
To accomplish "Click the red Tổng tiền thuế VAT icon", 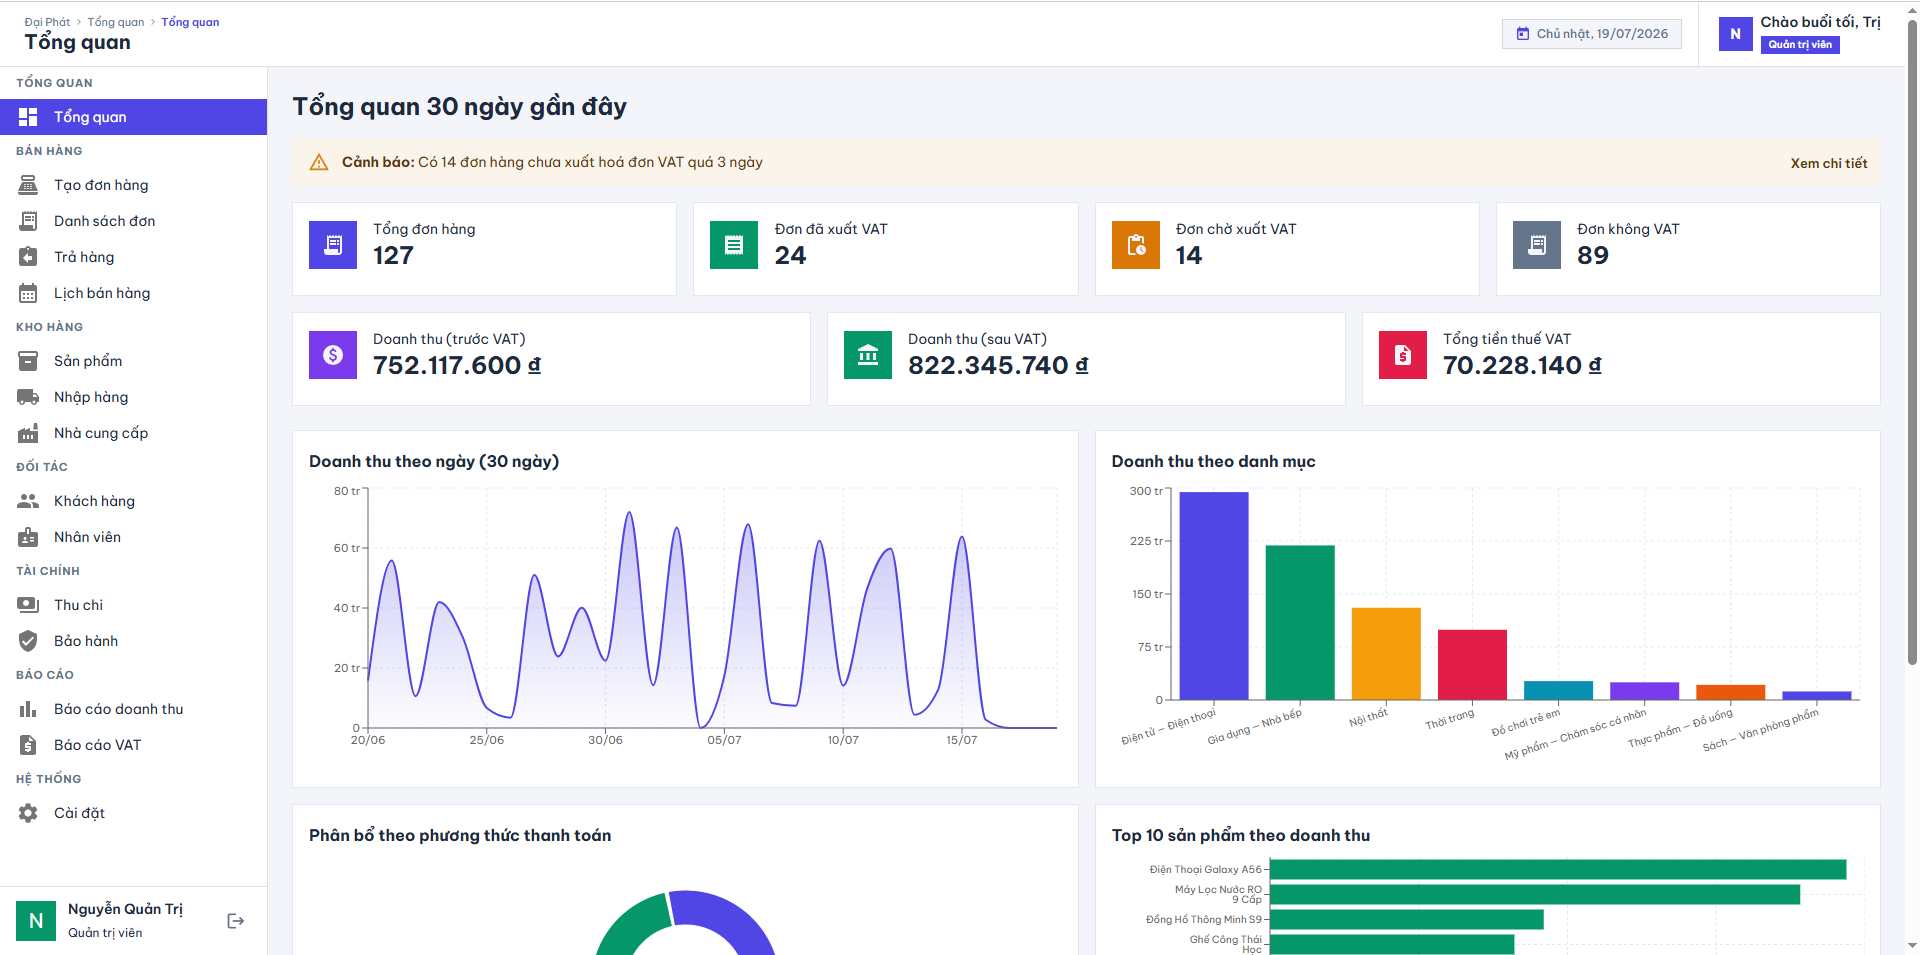I will pyautogui.click(x=1403, y=355).
